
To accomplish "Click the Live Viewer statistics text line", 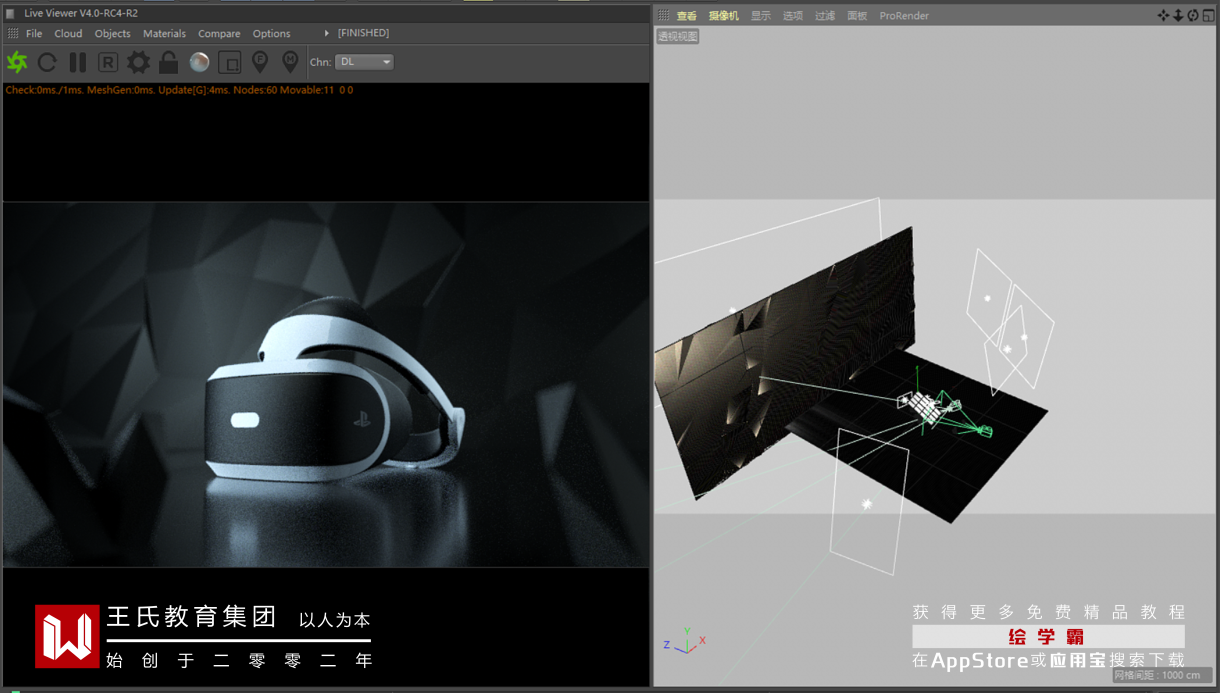I will click(x=179, y=90).
